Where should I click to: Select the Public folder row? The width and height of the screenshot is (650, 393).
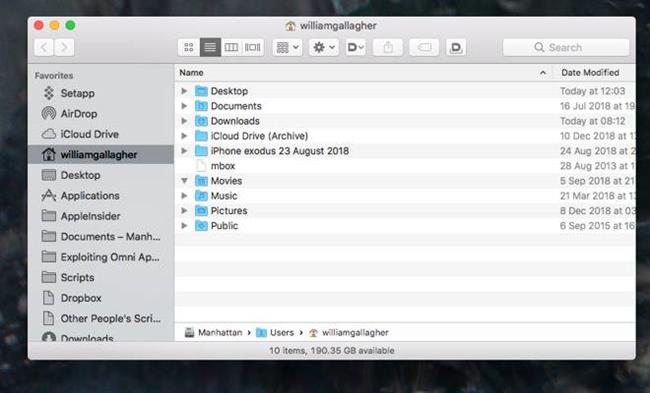coord(405,226)
